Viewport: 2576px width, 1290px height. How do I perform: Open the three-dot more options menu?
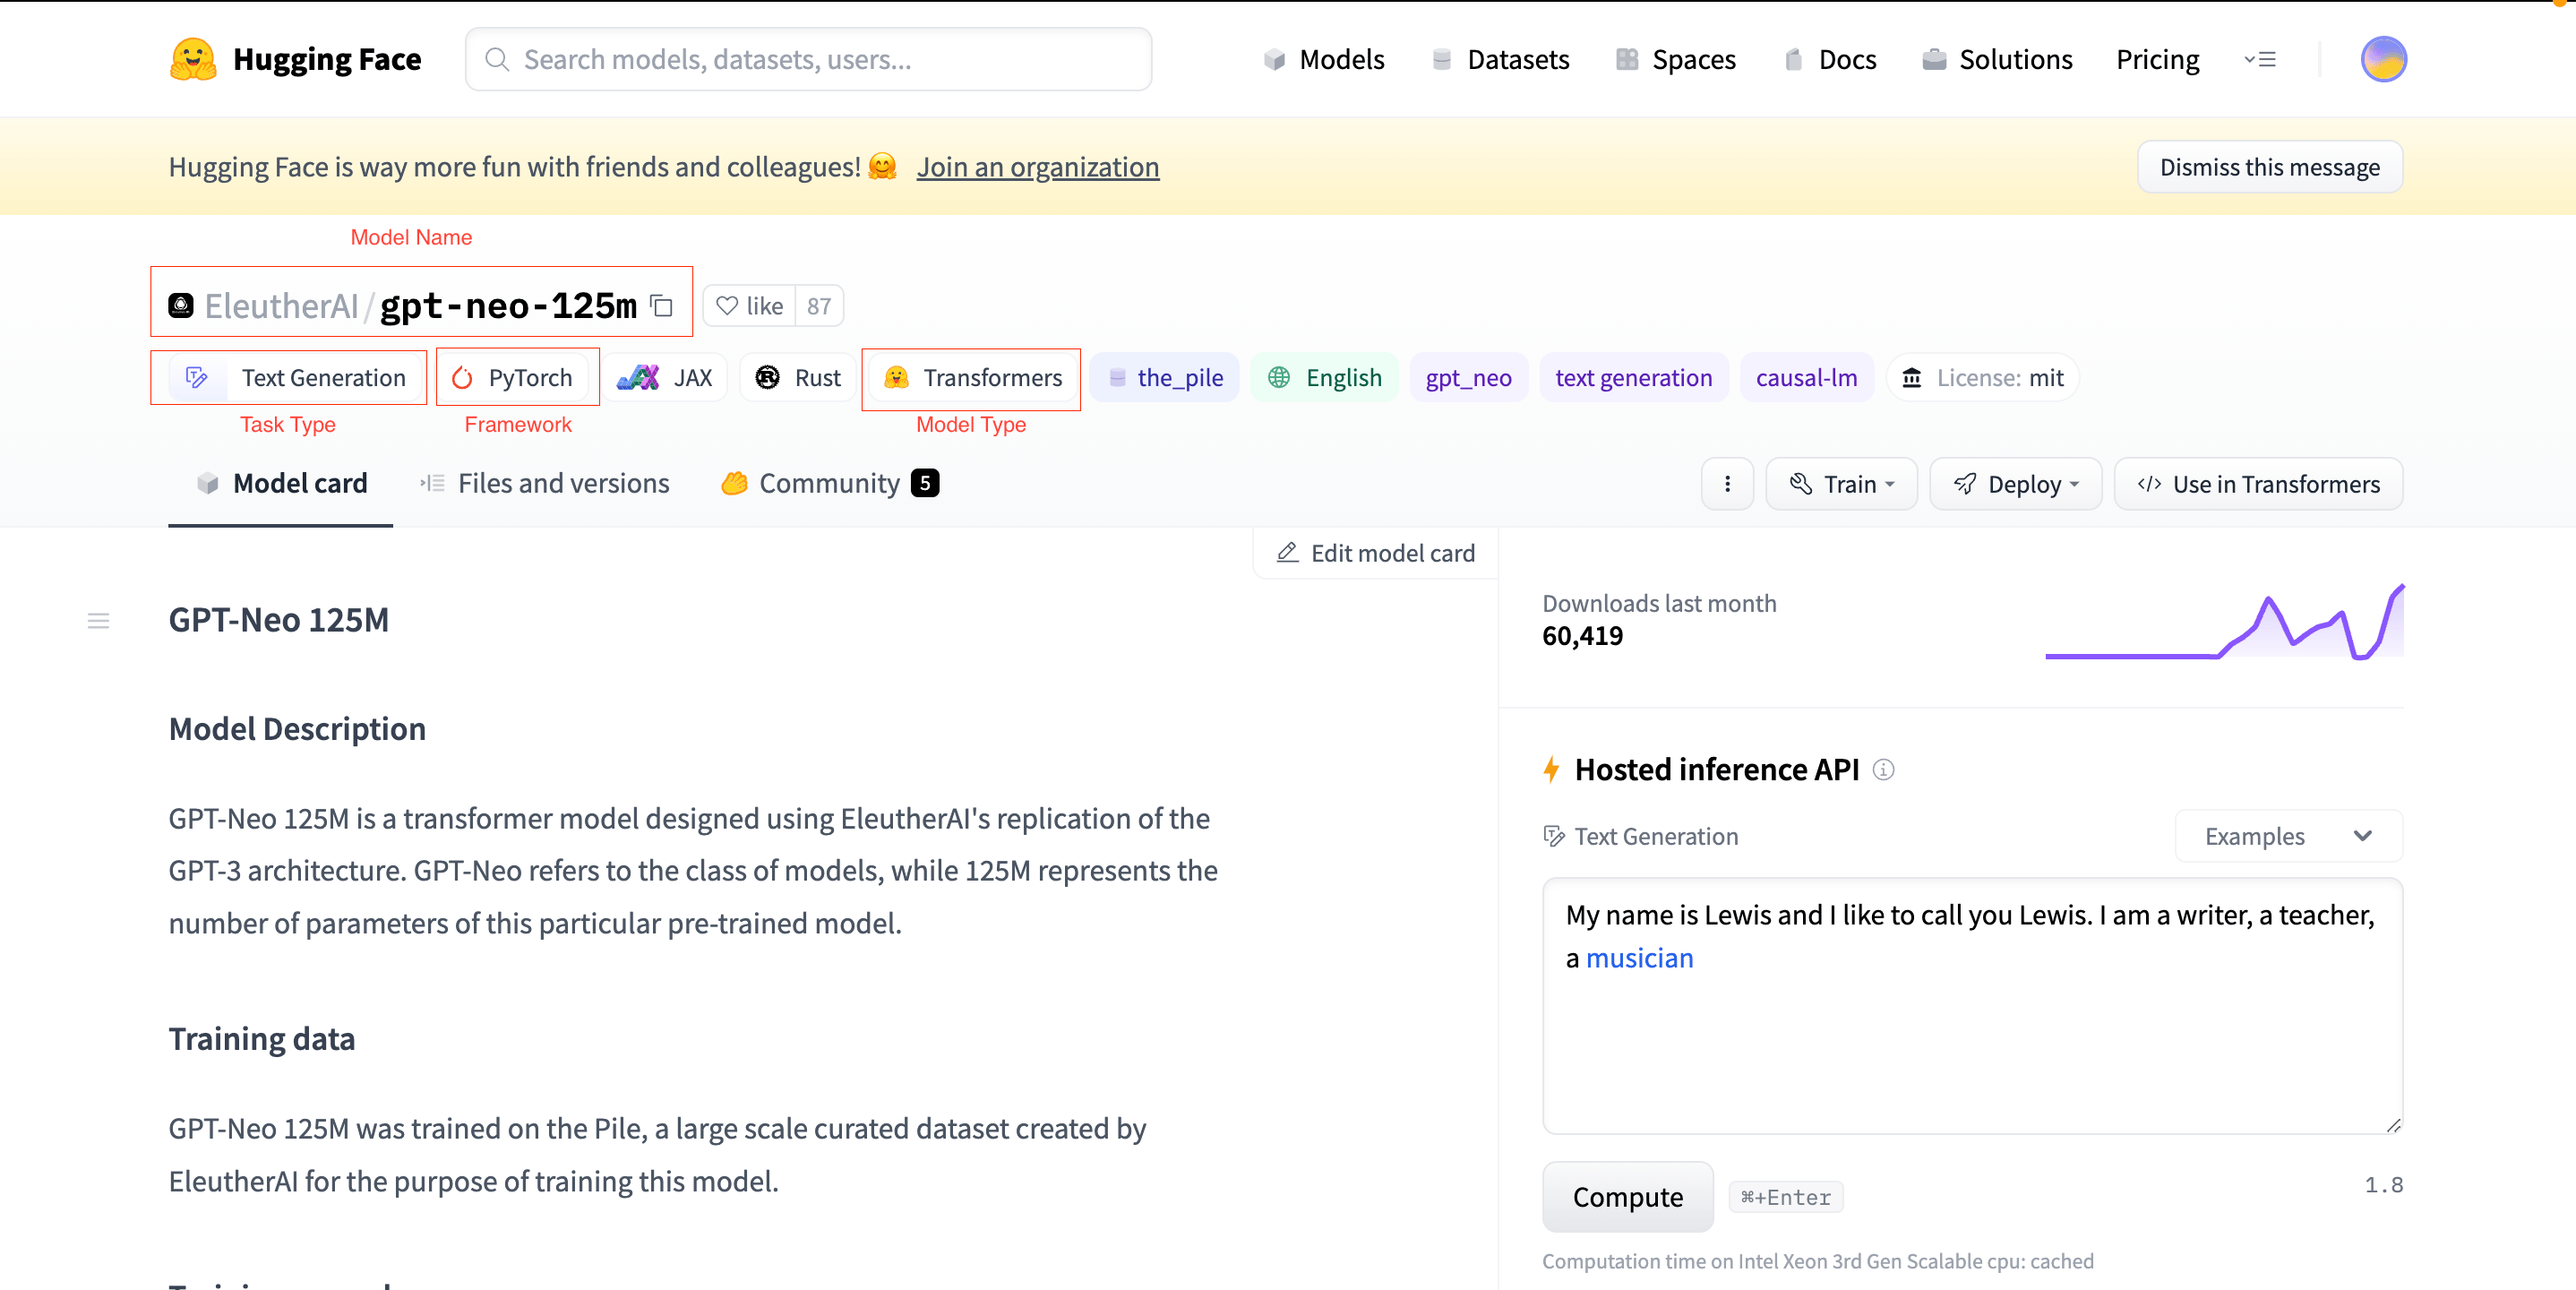click(1726, 484)
